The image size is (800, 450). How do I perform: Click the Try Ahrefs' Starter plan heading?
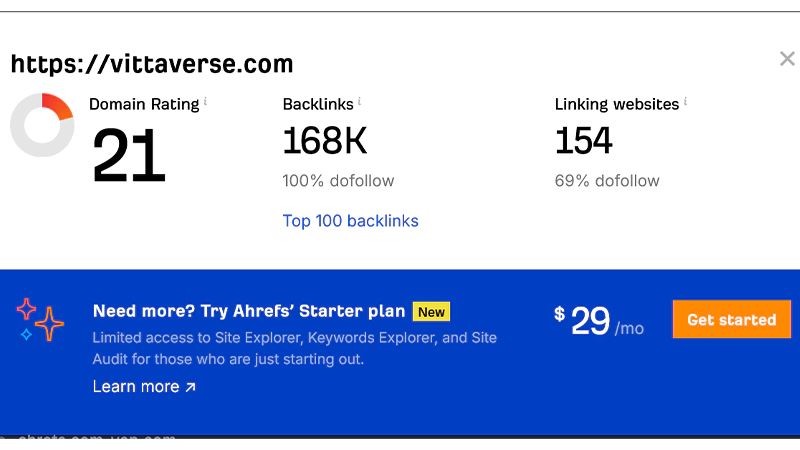point(249,310)
